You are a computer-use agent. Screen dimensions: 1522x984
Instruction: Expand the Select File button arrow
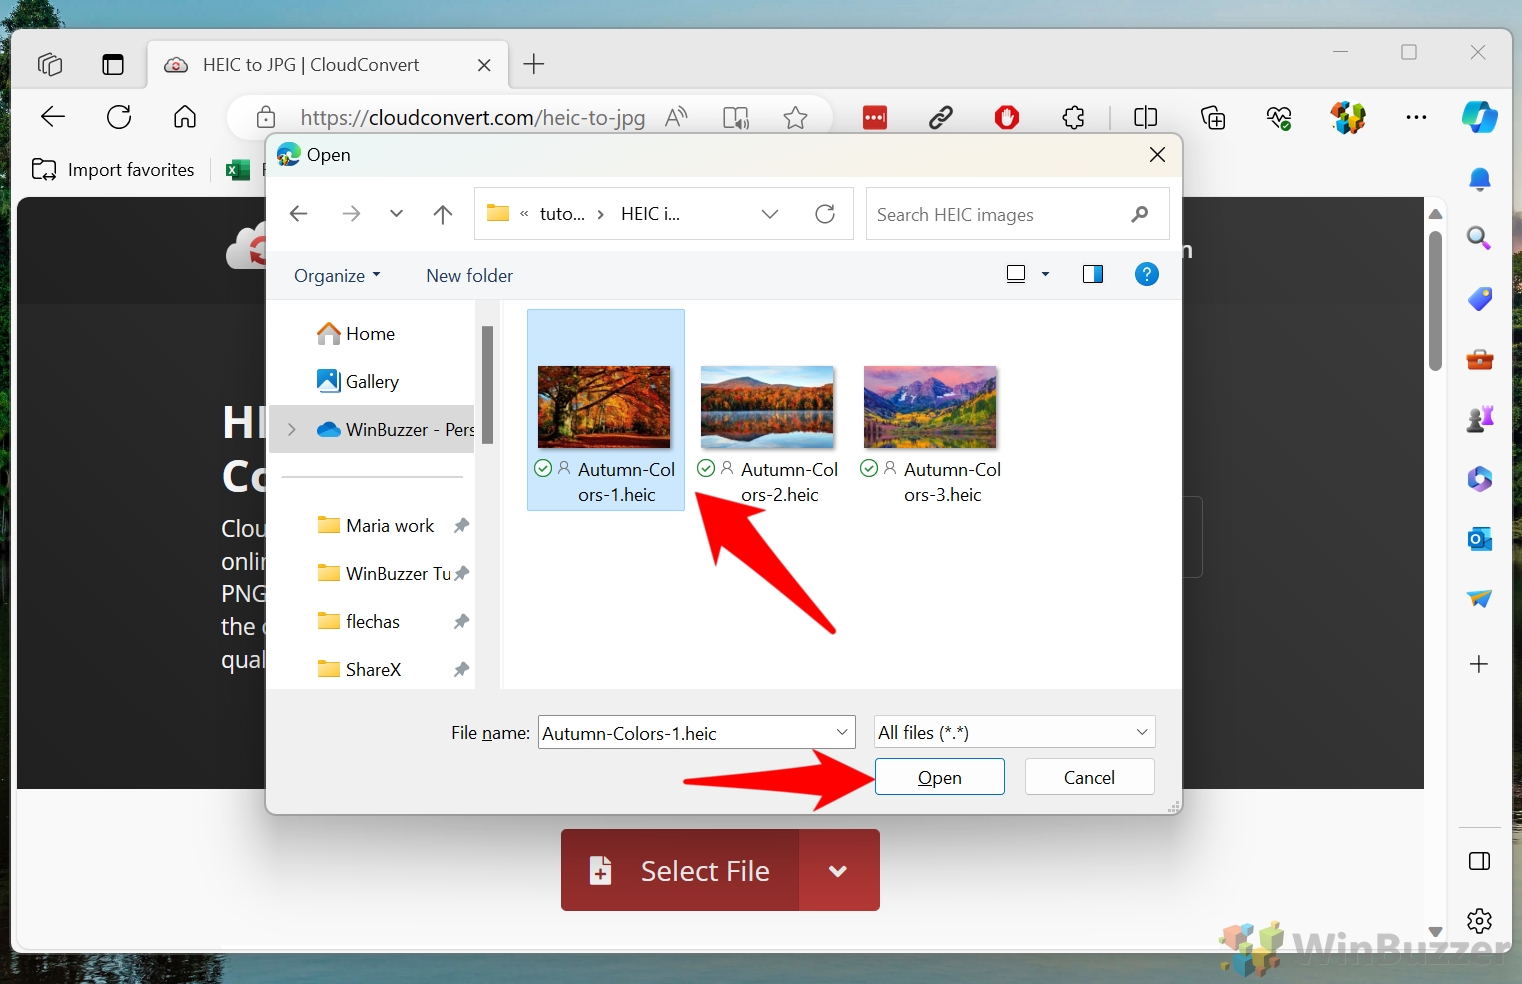(838, 870)
